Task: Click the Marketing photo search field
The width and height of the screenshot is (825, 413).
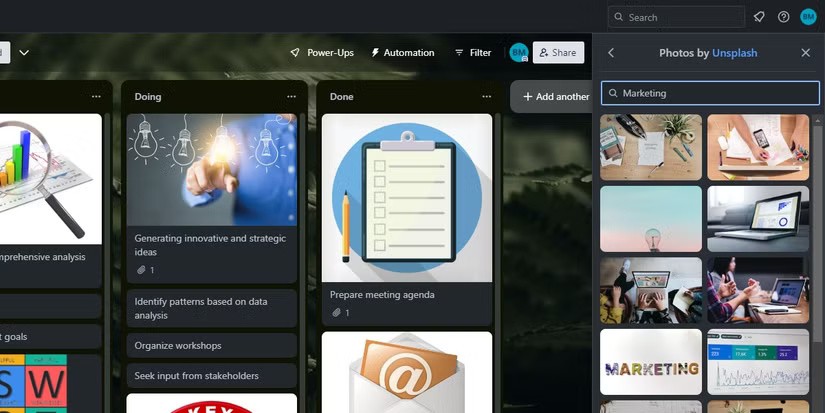Action: tap(710, 93)
